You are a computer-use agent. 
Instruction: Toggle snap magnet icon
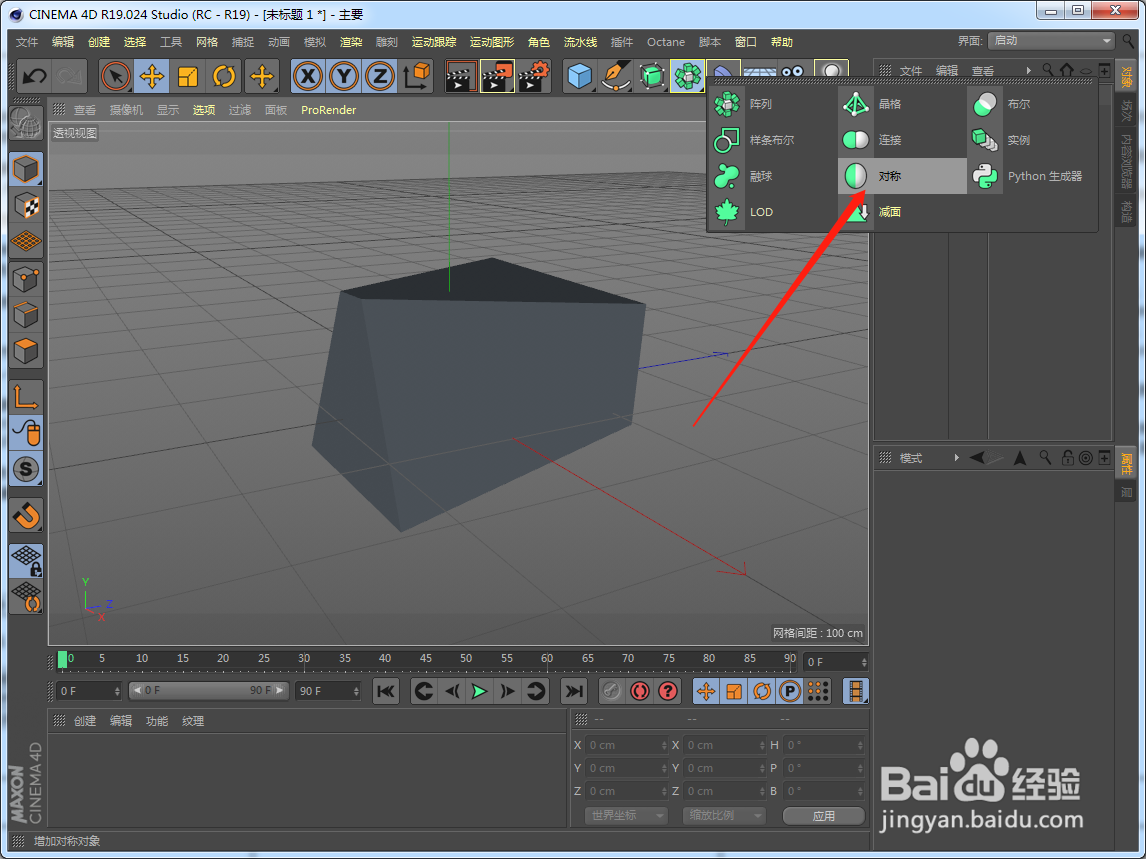click(x=26, y=516)
